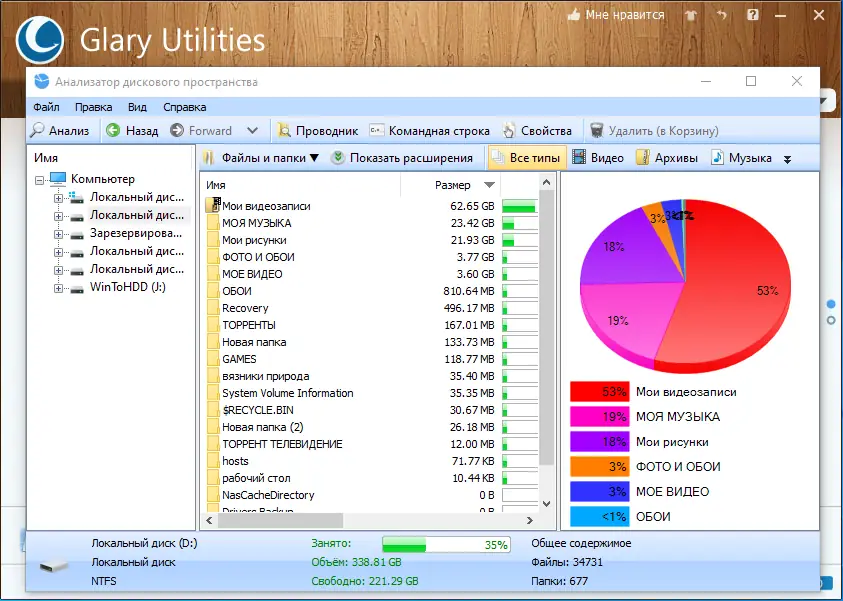Open Проводник from the toolbar
Image resolution: width=843 pixels, height=601 pixels.
tap(317, 131)
